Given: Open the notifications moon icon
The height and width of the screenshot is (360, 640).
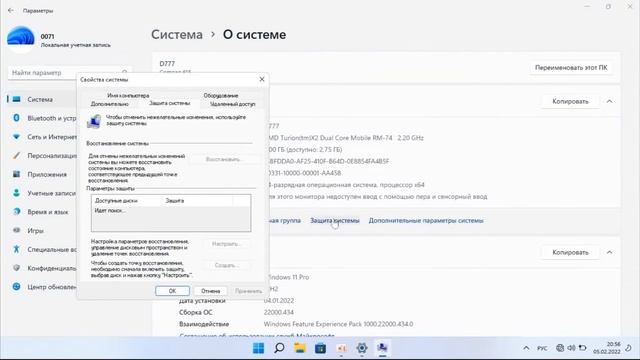Looking at the screenshot, I should pos(629,348).
